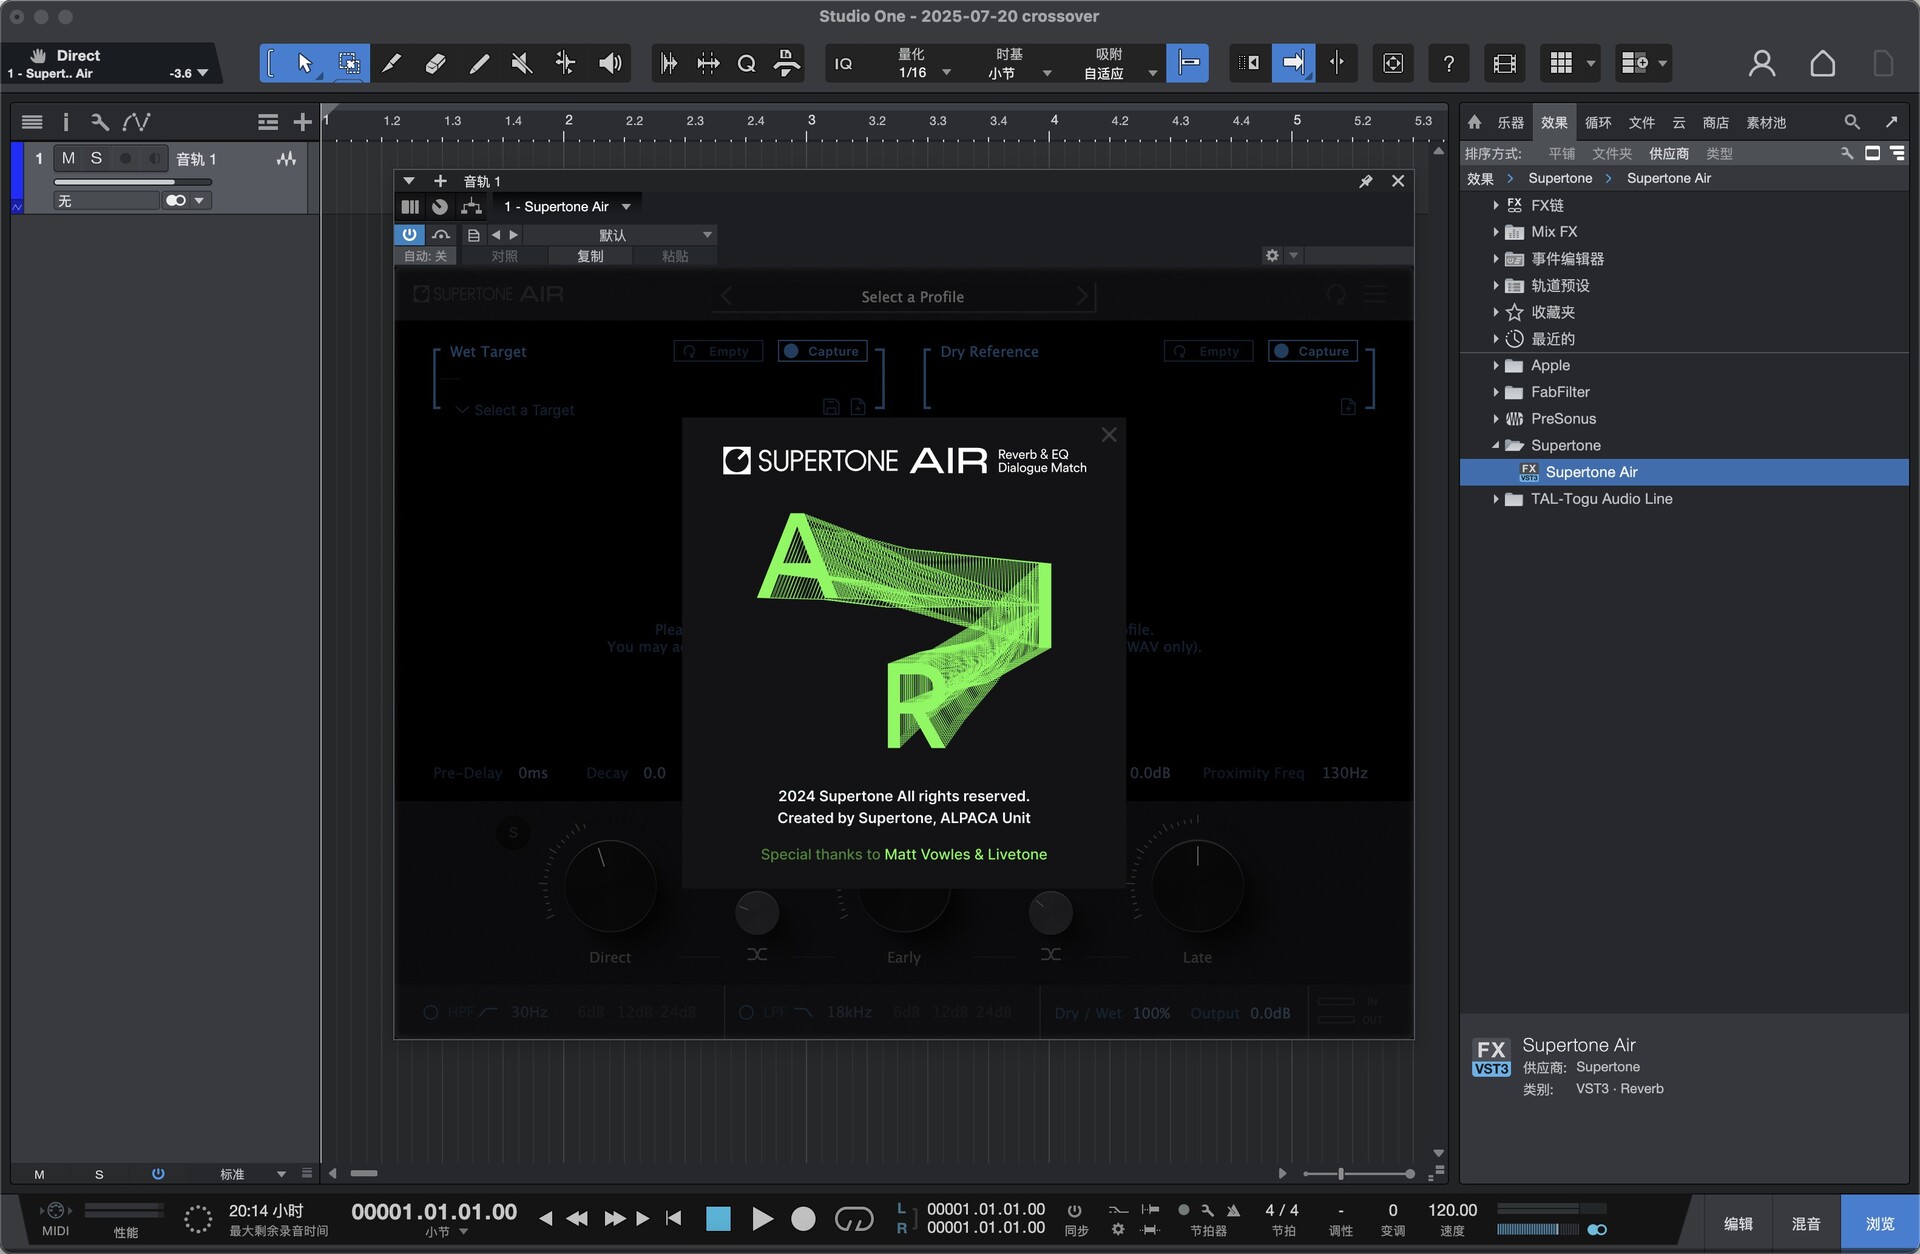Screen dimensions: 1920x1254
Task: Open timebase 小节 dropdown
Action: coord(1018,72)
